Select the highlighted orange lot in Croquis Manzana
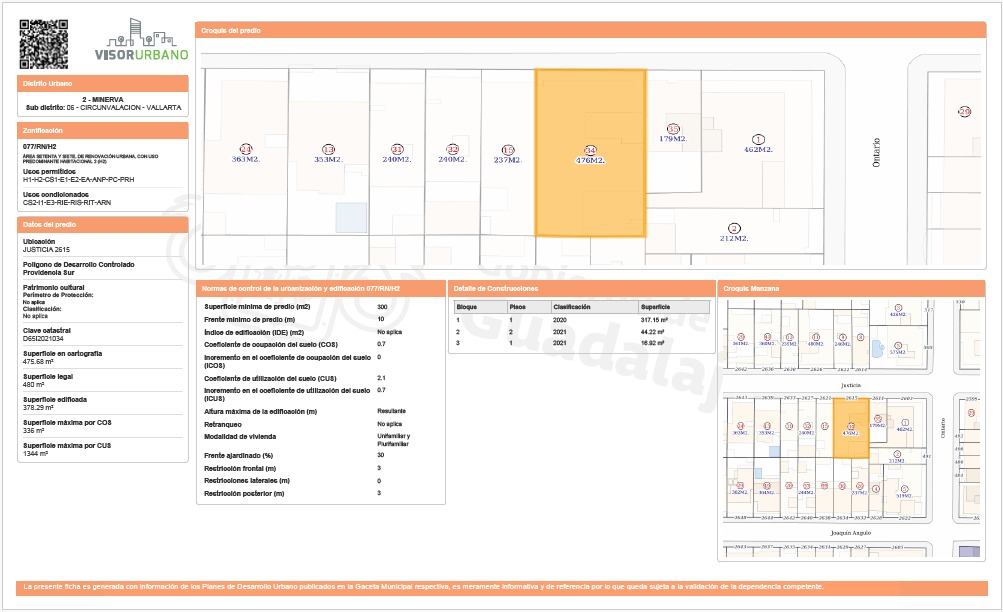This screenshot has width=1003, height=612. (x=851, y=429)
